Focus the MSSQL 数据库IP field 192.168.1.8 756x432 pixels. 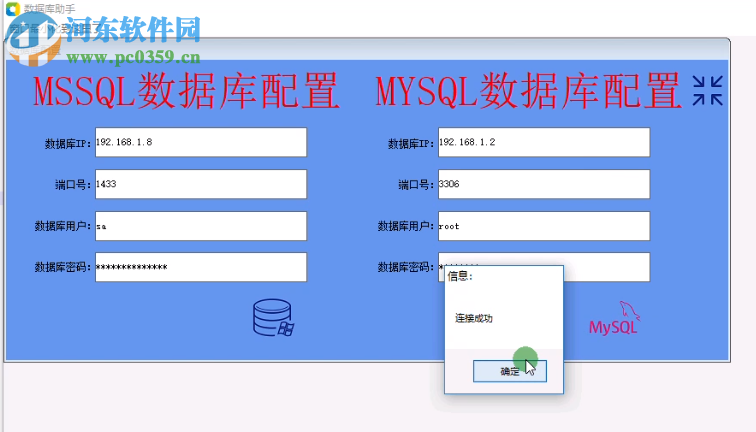(x=201, y=142)
